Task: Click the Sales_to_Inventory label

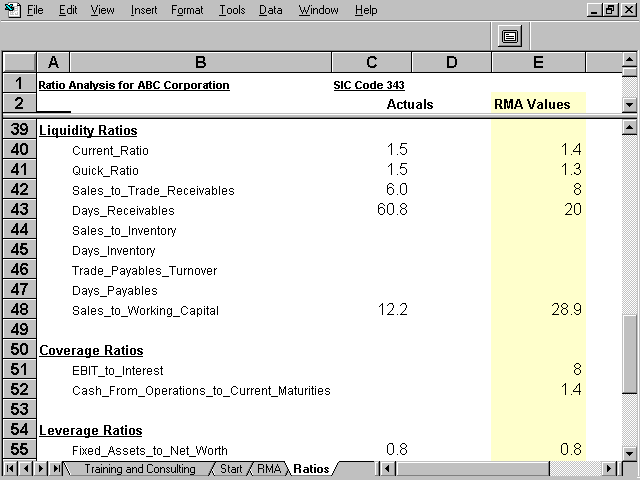Action: pyautogui.click(x=124, y=231)
